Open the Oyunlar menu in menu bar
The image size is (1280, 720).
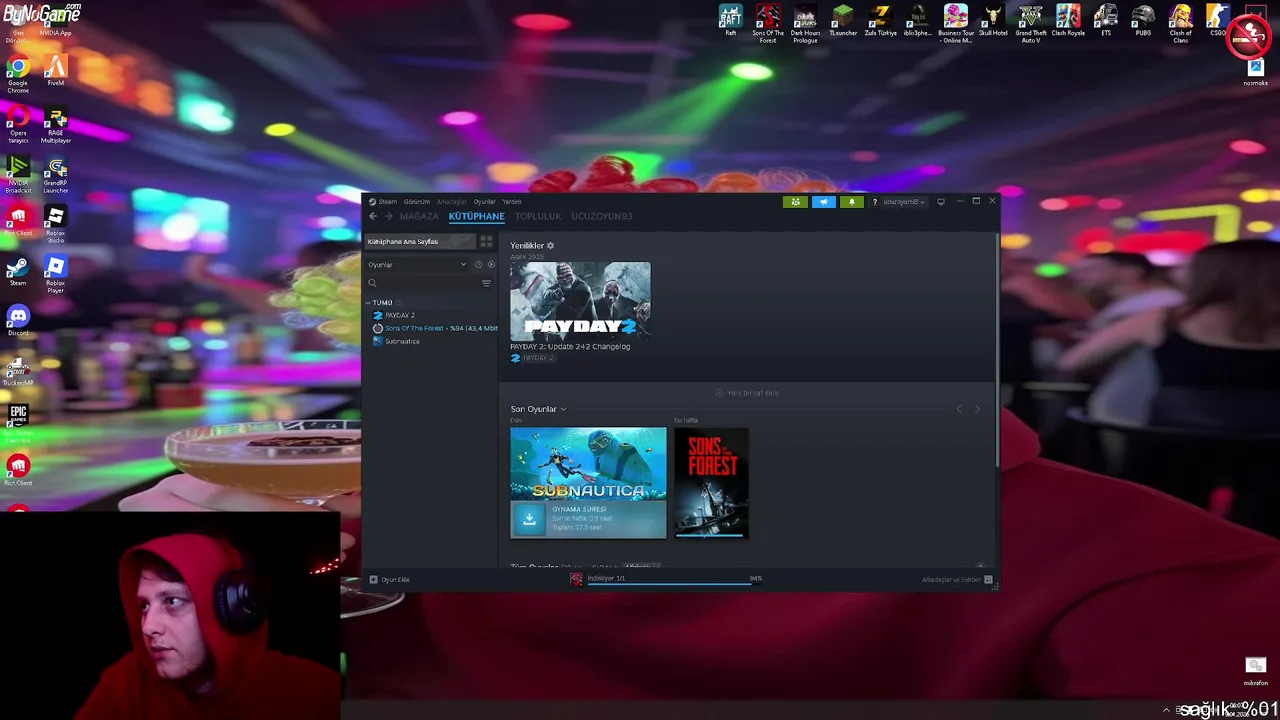(x=485, y=202)
